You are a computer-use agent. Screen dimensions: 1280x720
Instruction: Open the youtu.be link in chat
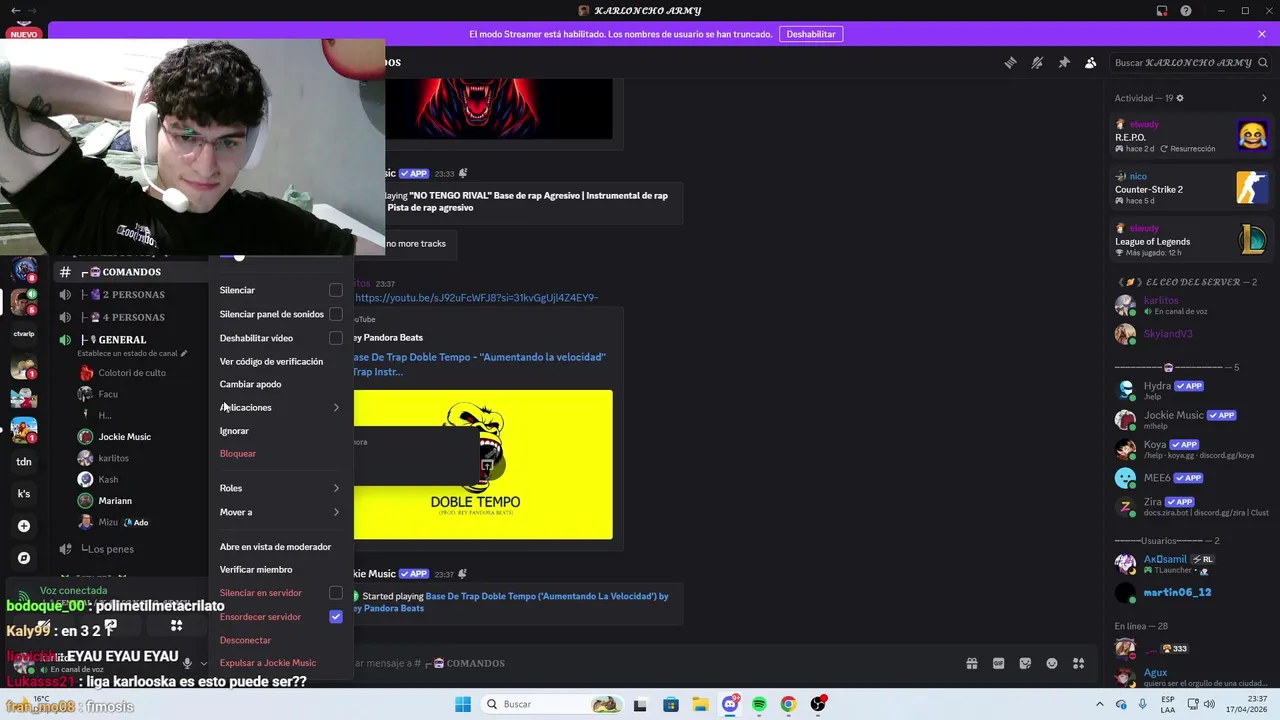pos(477,298)
